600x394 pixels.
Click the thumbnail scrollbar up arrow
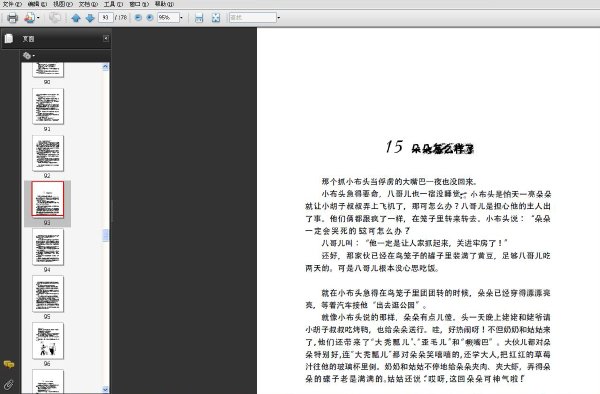click(x=106, y=67)
